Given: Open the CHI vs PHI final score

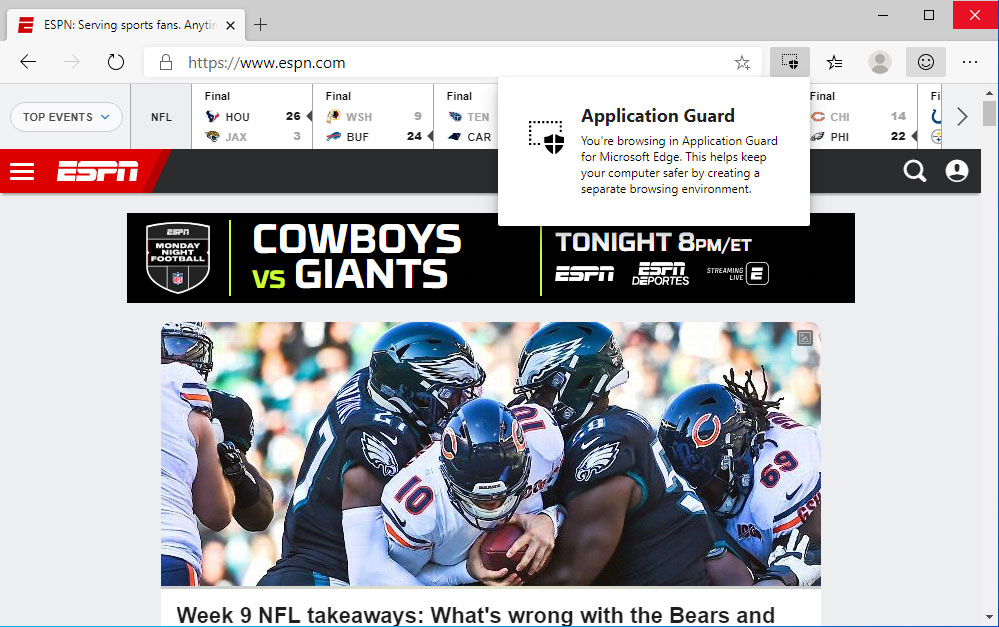Looking at the screenshot, I should tap(863, 117).
